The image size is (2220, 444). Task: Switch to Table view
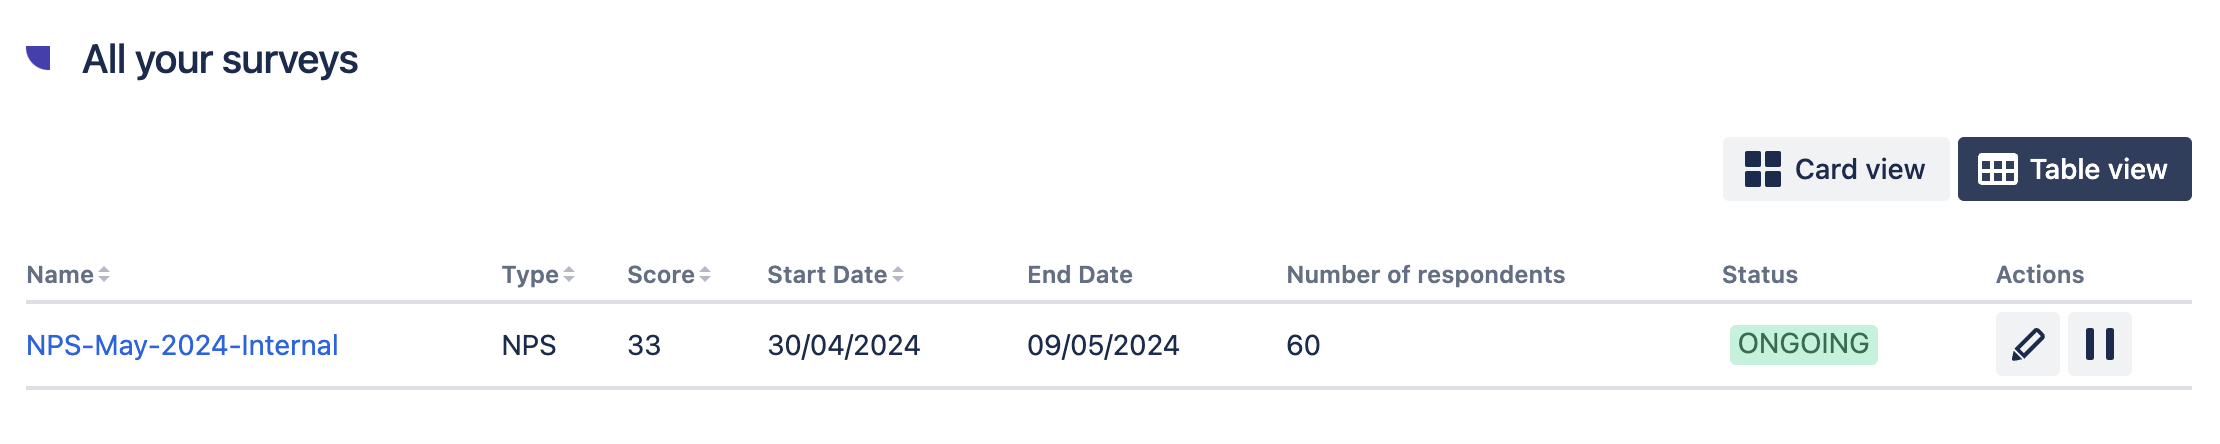pyautogui.click(x=2074, y=169)
